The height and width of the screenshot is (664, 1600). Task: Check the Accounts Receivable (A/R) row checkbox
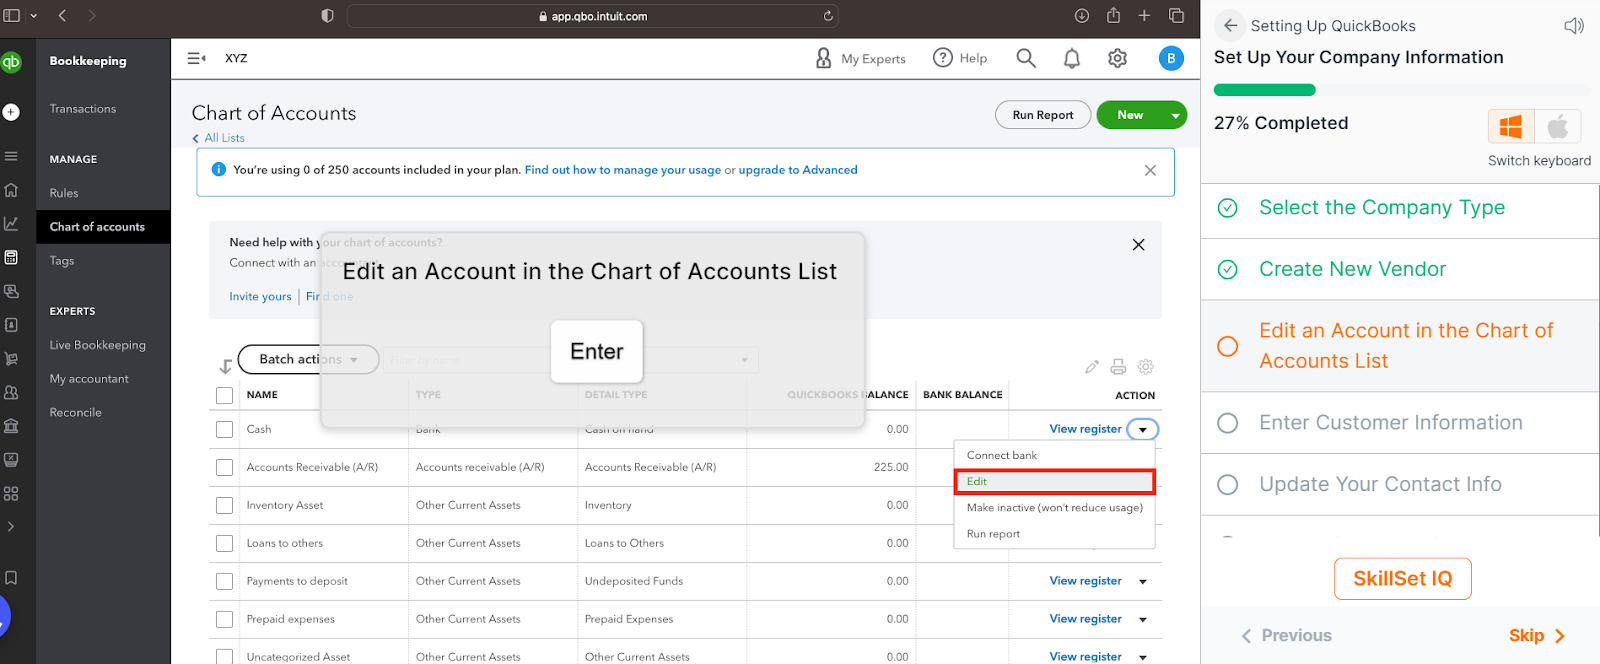(225, 468)
